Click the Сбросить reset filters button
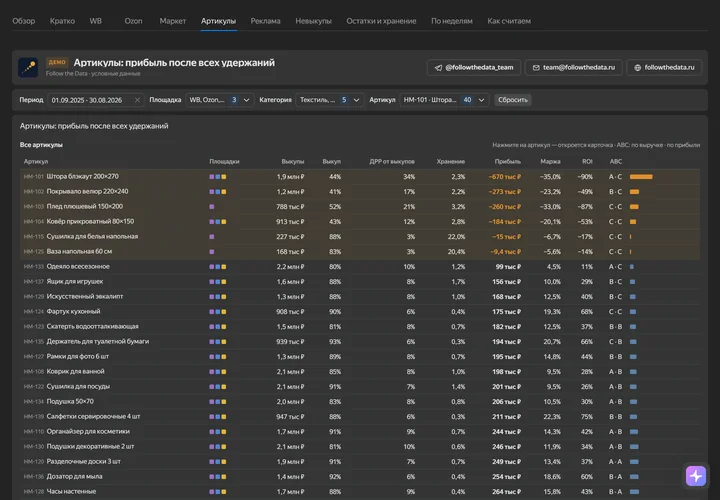 (513, 100)
